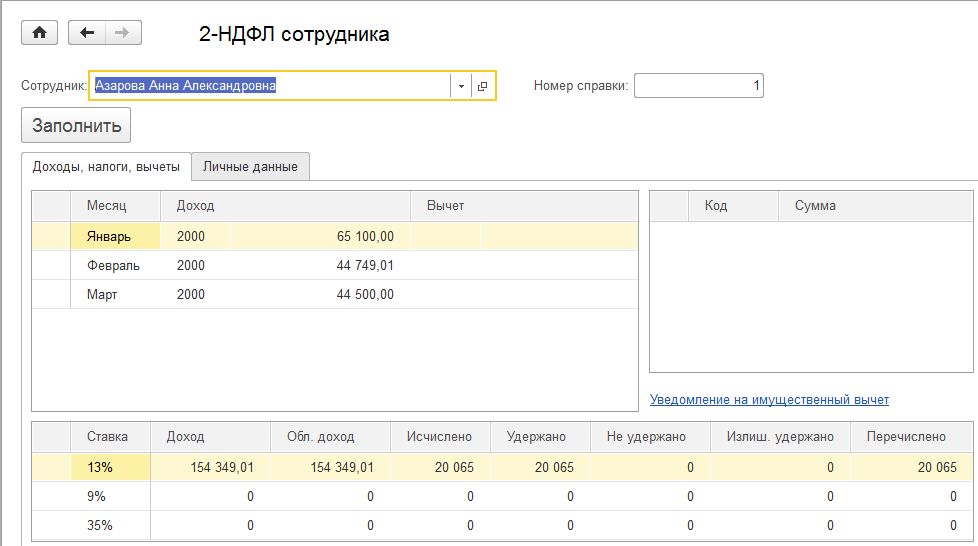
Task: Switch to the Личные данные tab
Action: coord(250,167)
